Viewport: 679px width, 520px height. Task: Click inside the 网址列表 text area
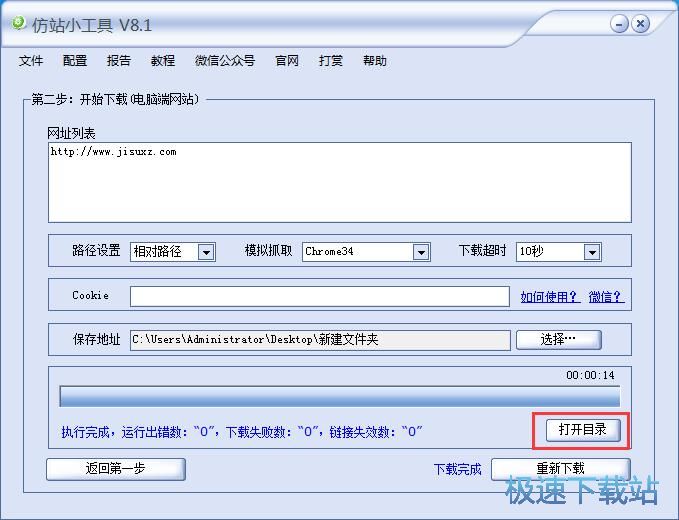tap(340, 182)
